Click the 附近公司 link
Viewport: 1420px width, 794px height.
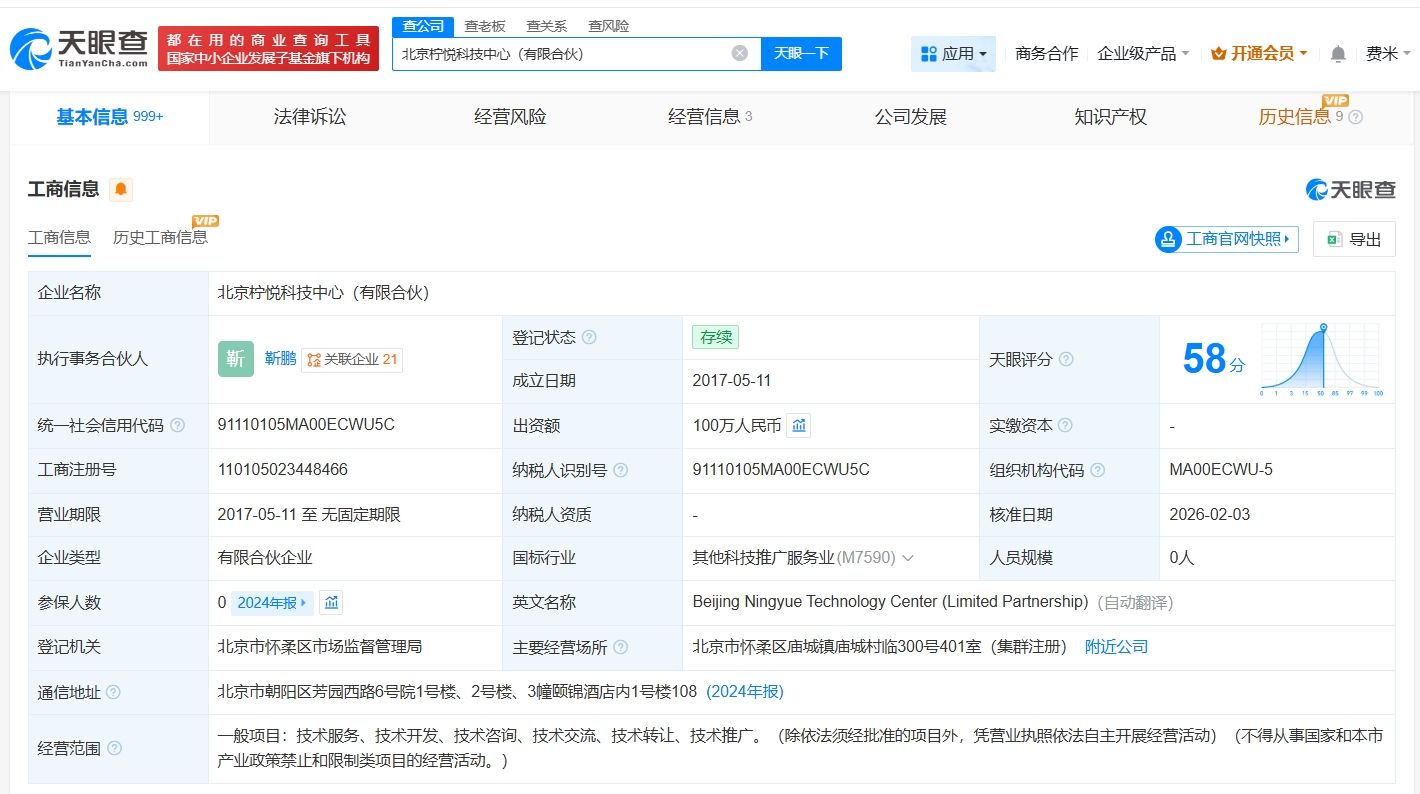click(1117, 647)
